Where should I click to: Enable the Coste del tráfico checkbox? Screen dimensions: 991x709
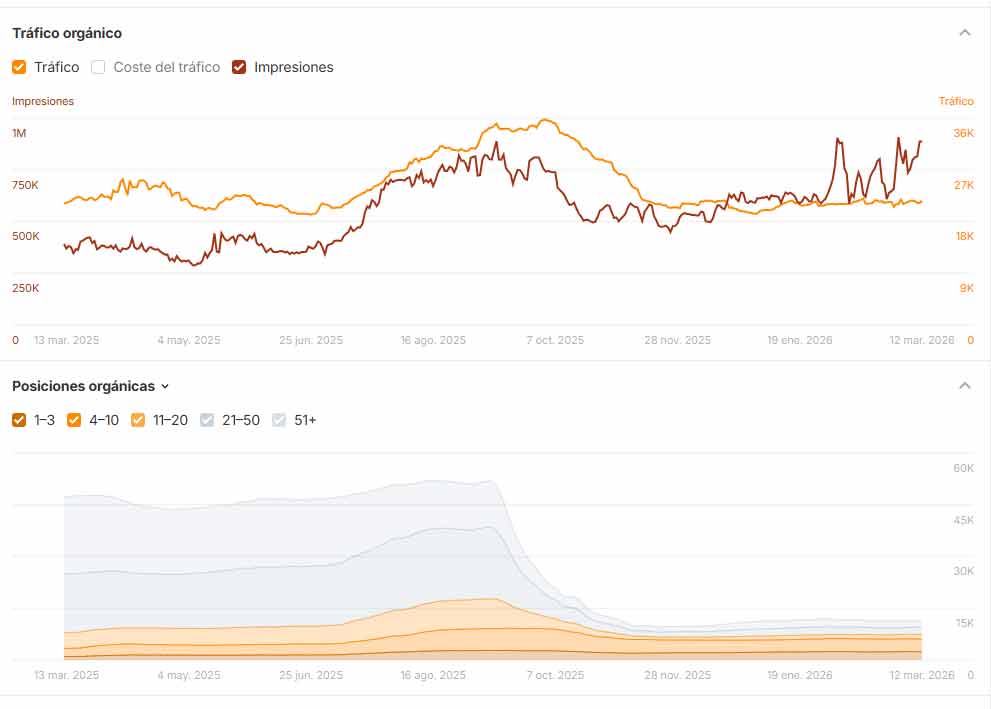pos(97,66)
